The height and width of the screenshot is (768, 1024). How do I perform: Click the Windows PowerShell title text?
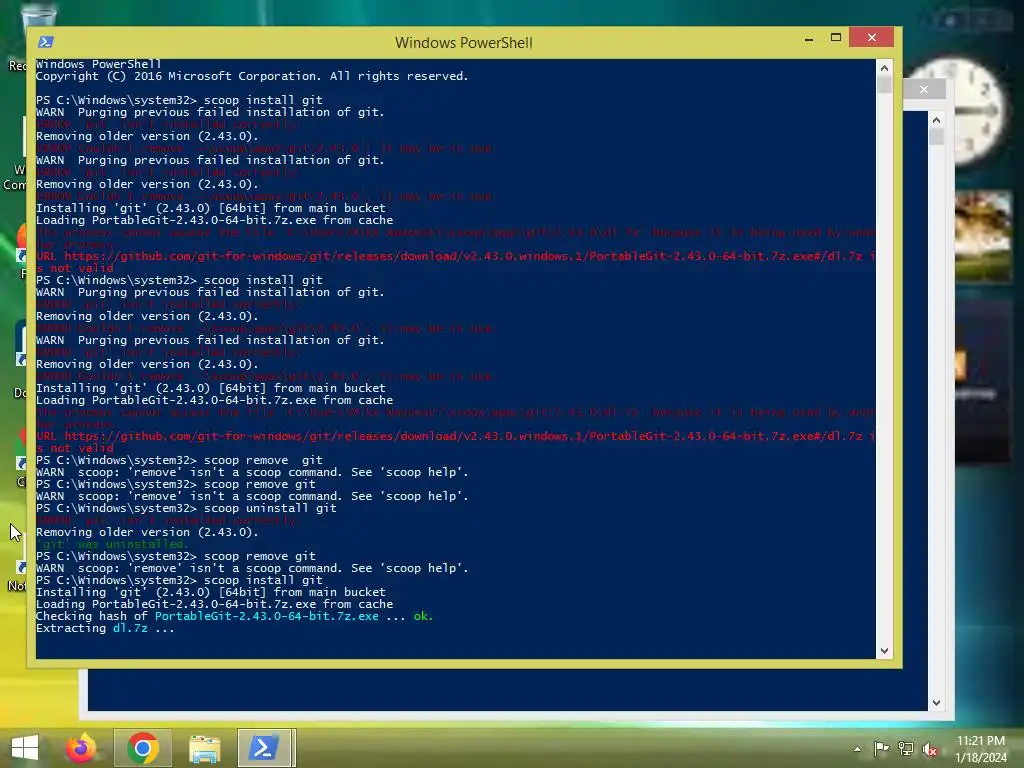click(x=464, y=42)
